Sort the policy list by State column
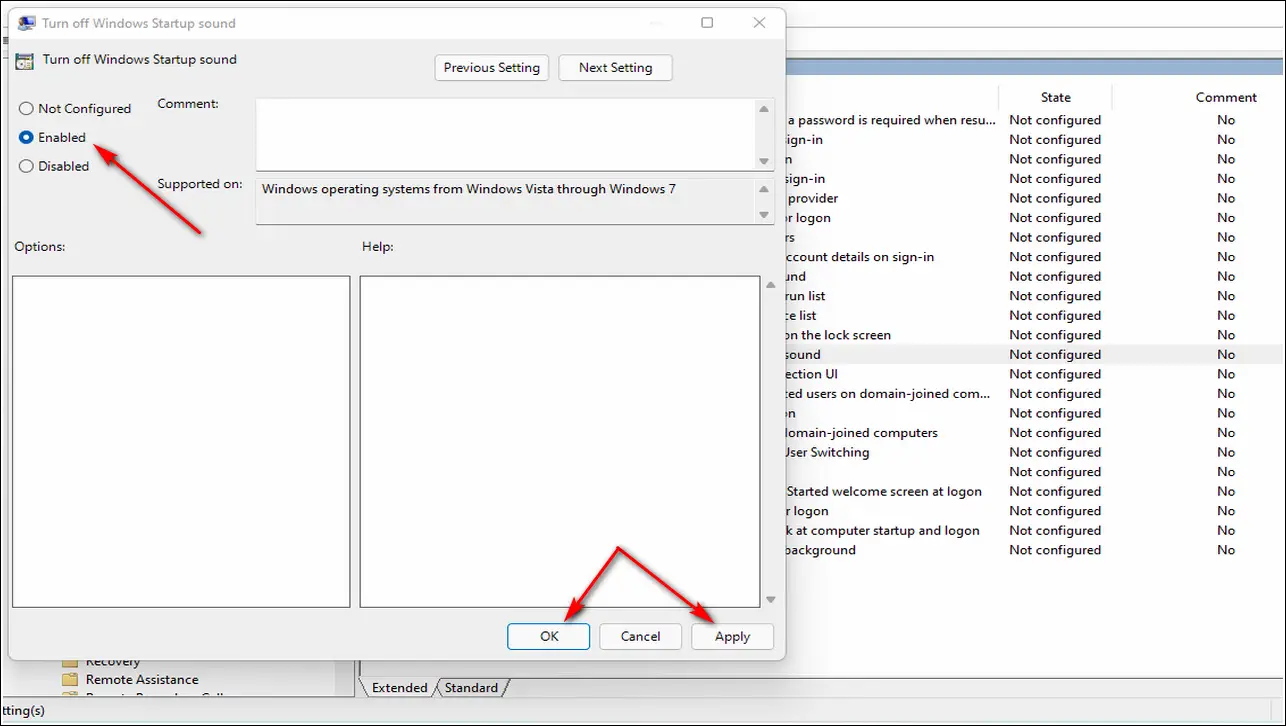1286x726 pixels. click(x=1055, y=97)
